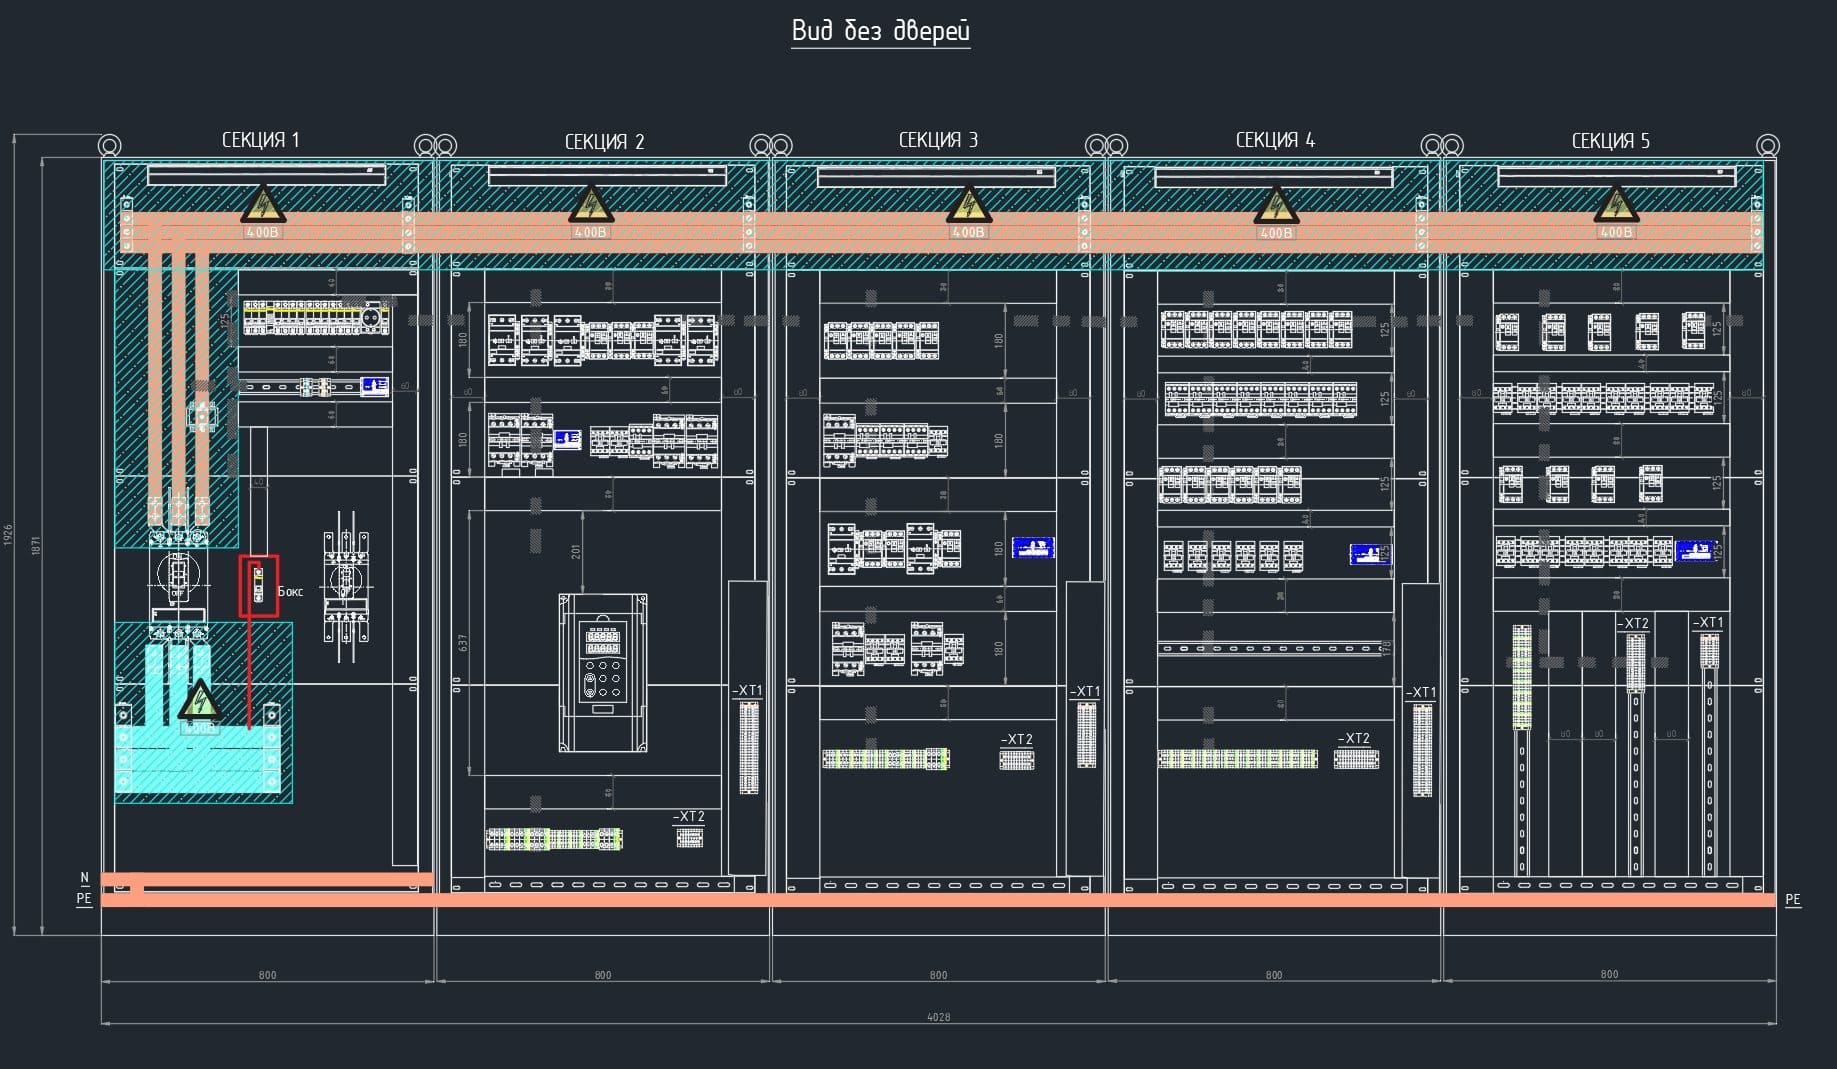Select the N busbar label on the left
1837x1069 pixels.
click(x=84, y=878)
